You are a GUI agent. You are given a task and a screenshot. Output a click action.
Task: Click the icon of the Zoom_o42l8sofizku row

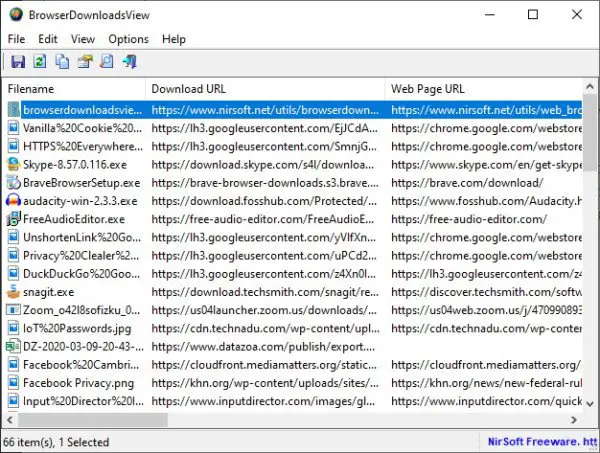click(x=13, y=310)
